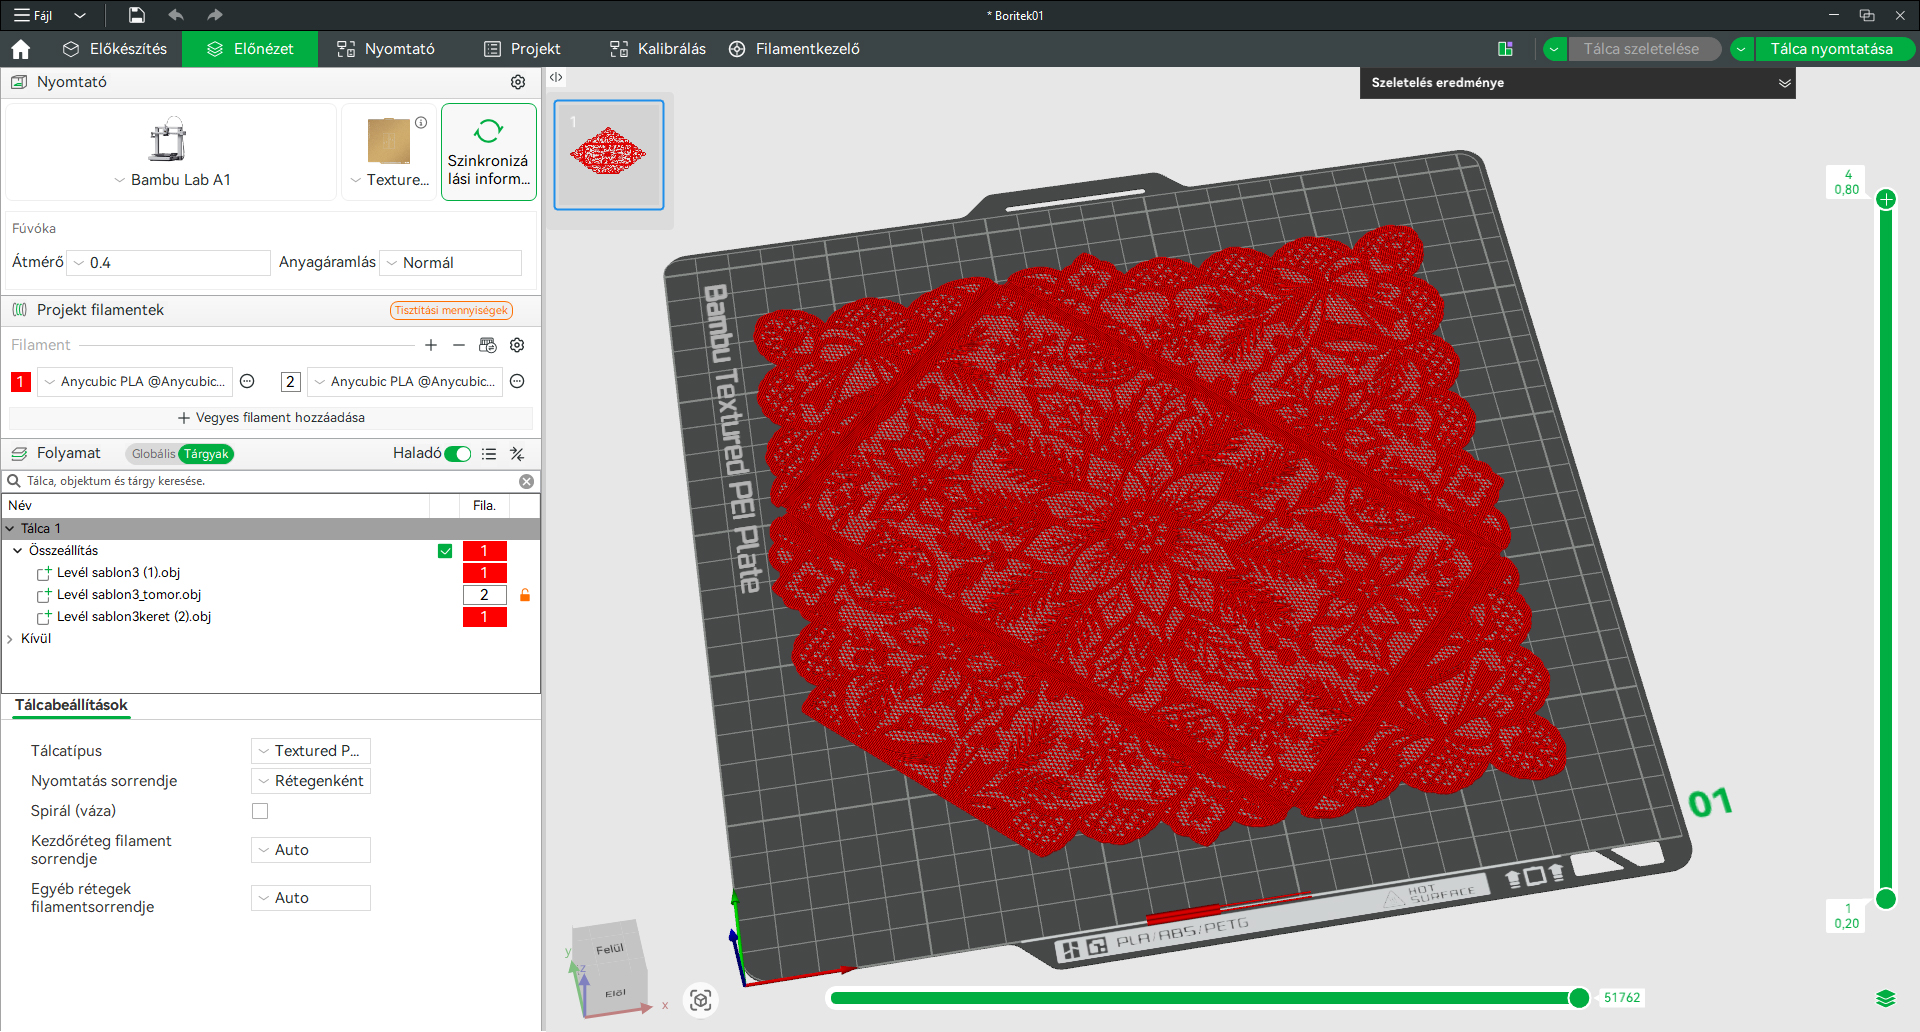Open the Átmérő 0.4 nozzle dropdown
Screen dimensions: 1920x1032
tap(169, 263)
